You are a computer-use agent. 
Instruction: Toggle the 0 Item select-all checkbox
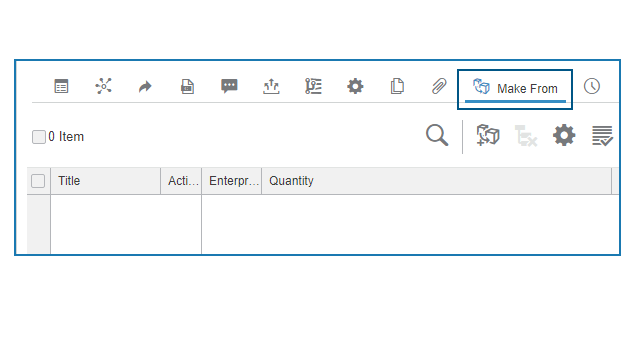coord(39,137)
